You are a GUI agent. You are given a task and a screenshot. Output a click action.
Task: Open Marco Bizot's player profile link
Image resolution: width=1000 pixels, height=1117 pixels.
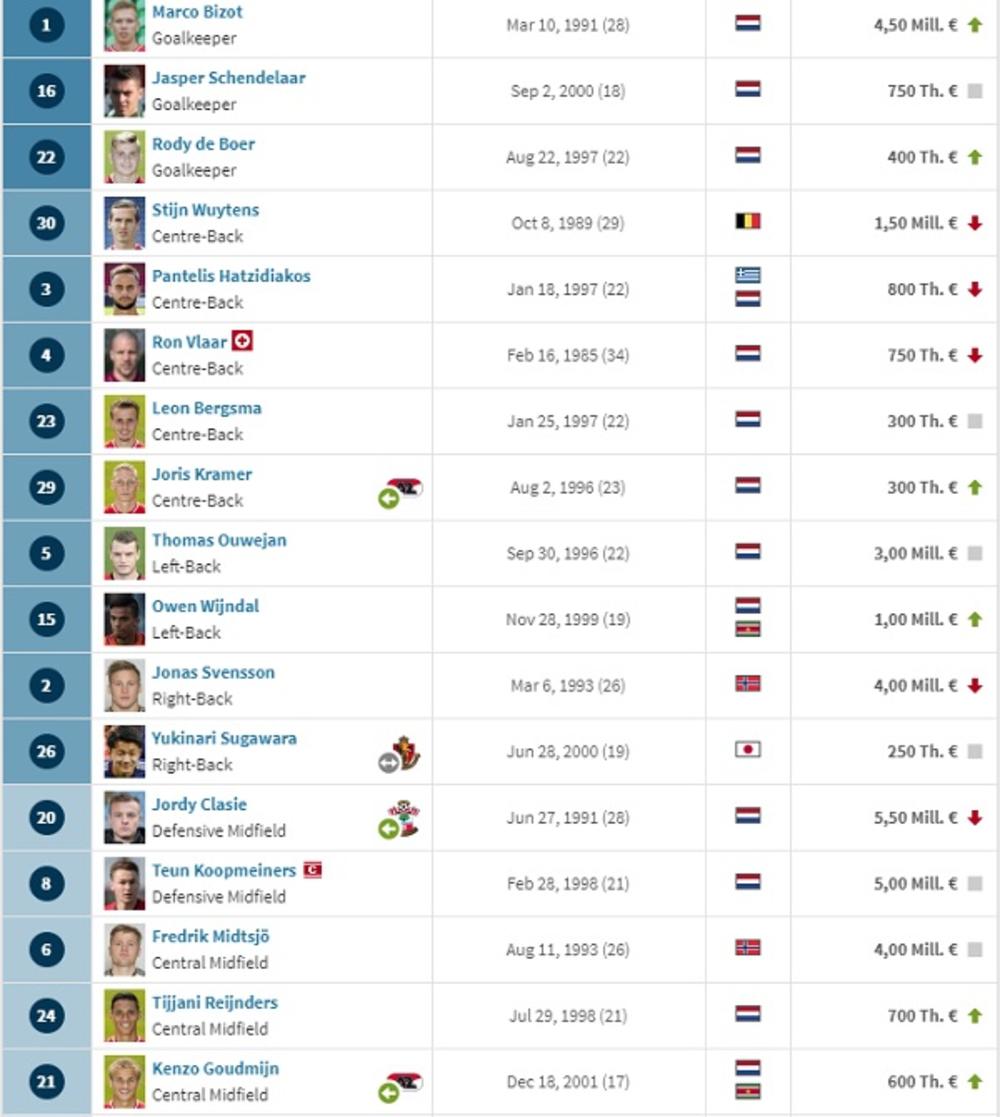tap(197, 12)
